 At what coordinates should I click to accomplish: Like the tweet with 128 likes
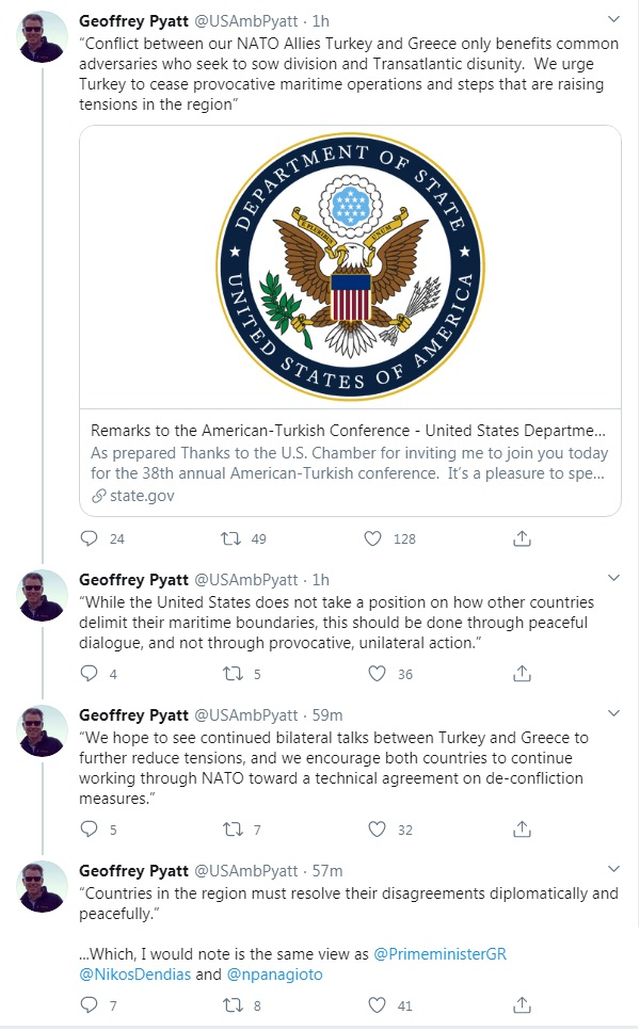point(373,539)
